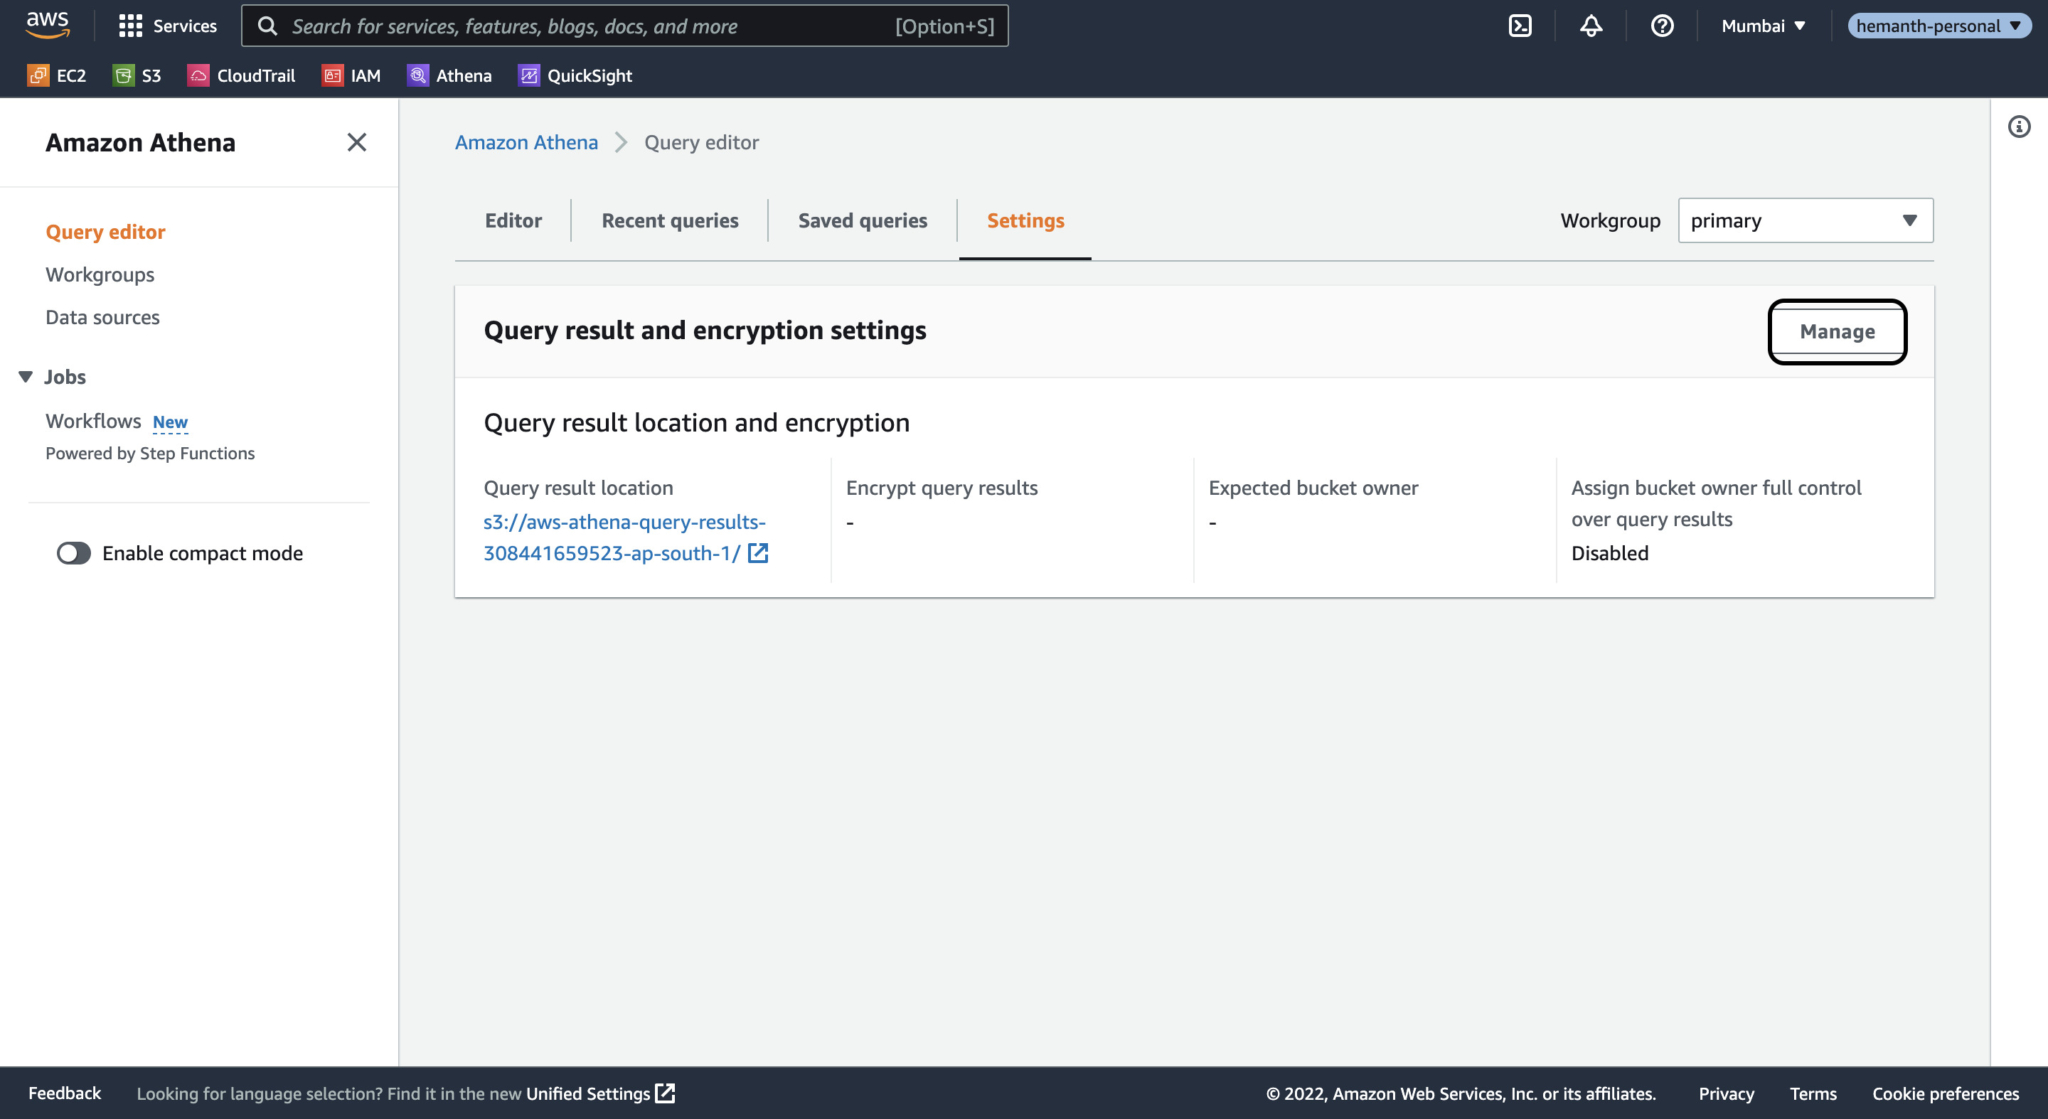This screenshot has height=1119, width=2048.
Task: Launch AWS CloudShell terminal
Action: [x=1520, y=25]
